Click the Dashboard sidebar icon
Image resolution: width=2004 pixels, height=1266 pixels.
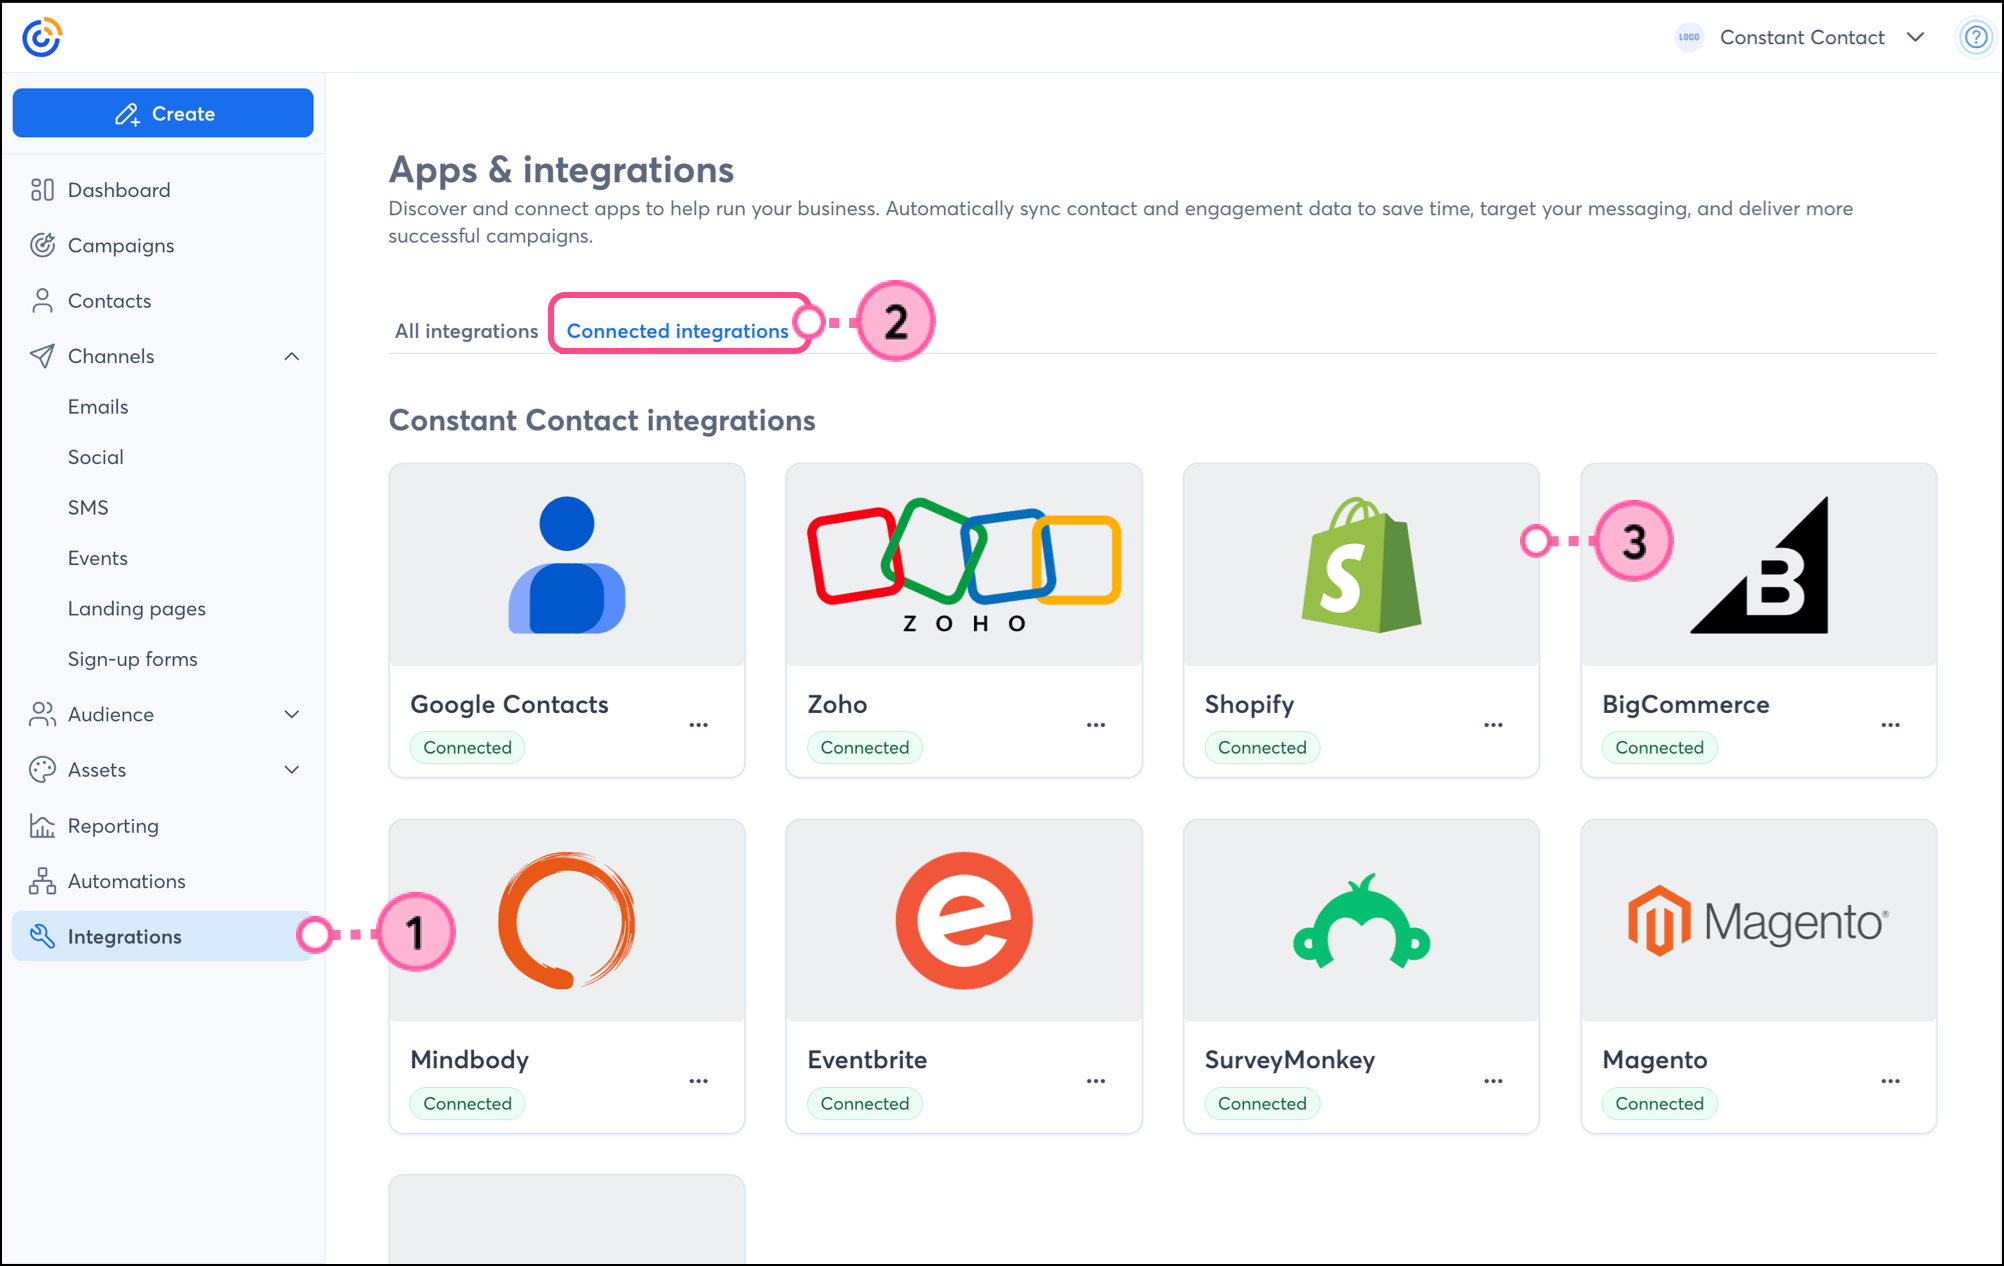pos(42,190)
